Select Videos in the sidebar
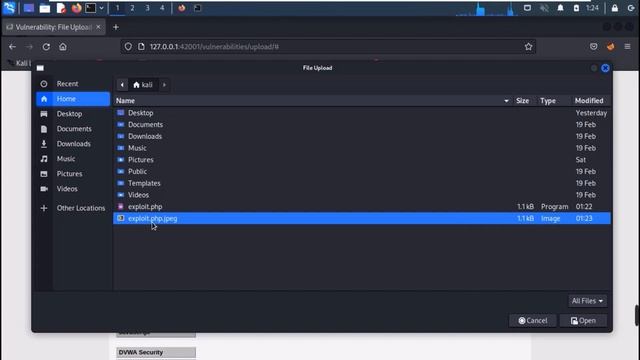This screenshot has width=640, height=360. pos(73,189)
